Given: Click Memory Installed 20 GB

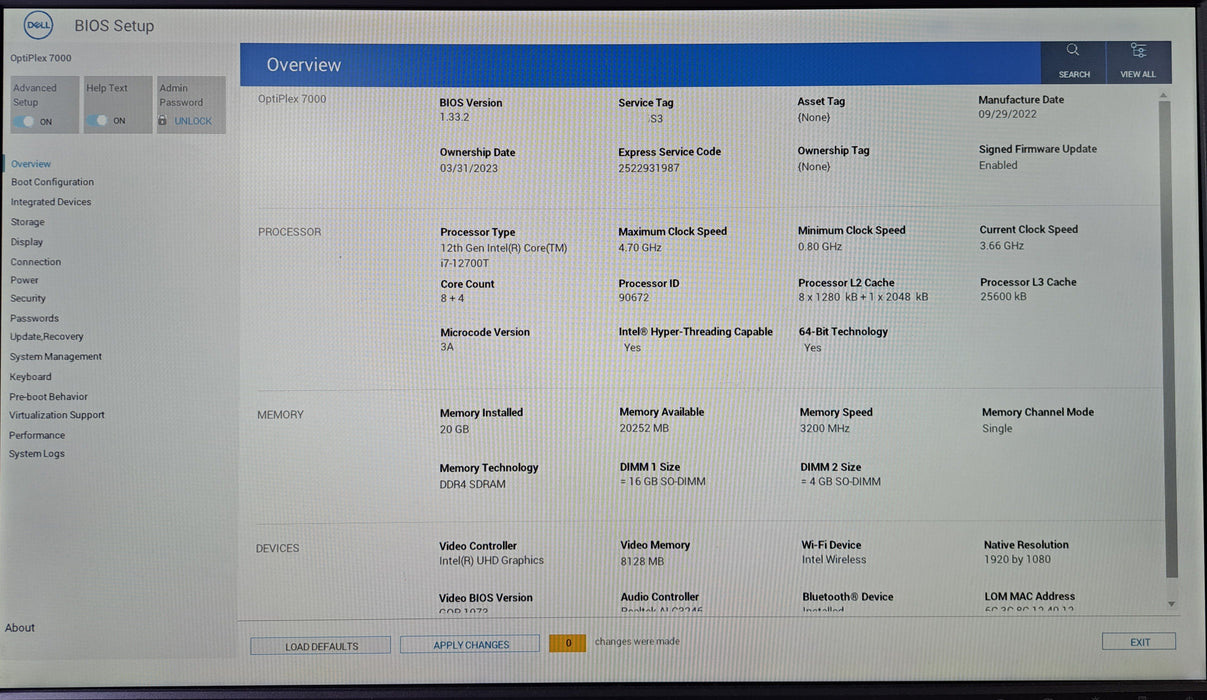Looking at the screenshot, I should [x=455, y=429].
